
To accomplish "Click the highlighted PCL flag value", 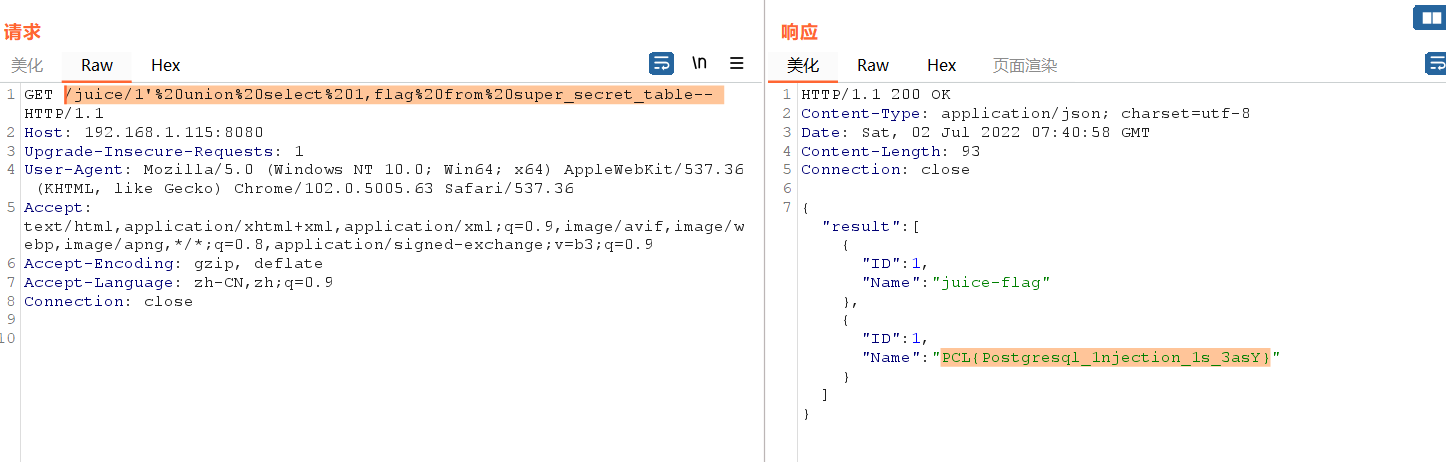I will point(1105,358).
